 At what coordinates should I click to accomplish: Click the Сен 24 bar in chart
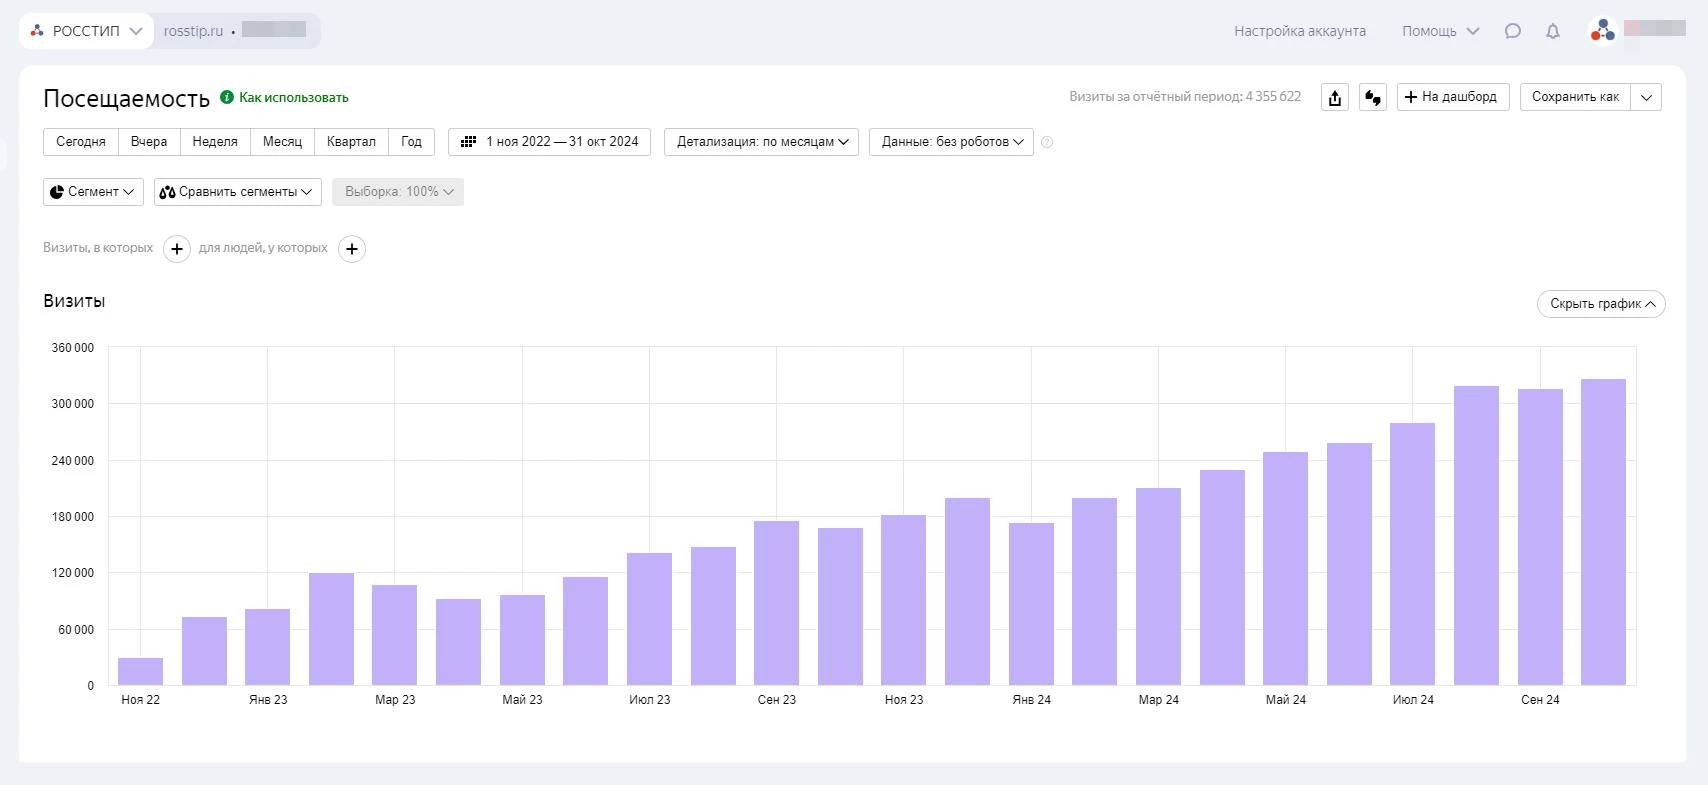click(1540, 537)
